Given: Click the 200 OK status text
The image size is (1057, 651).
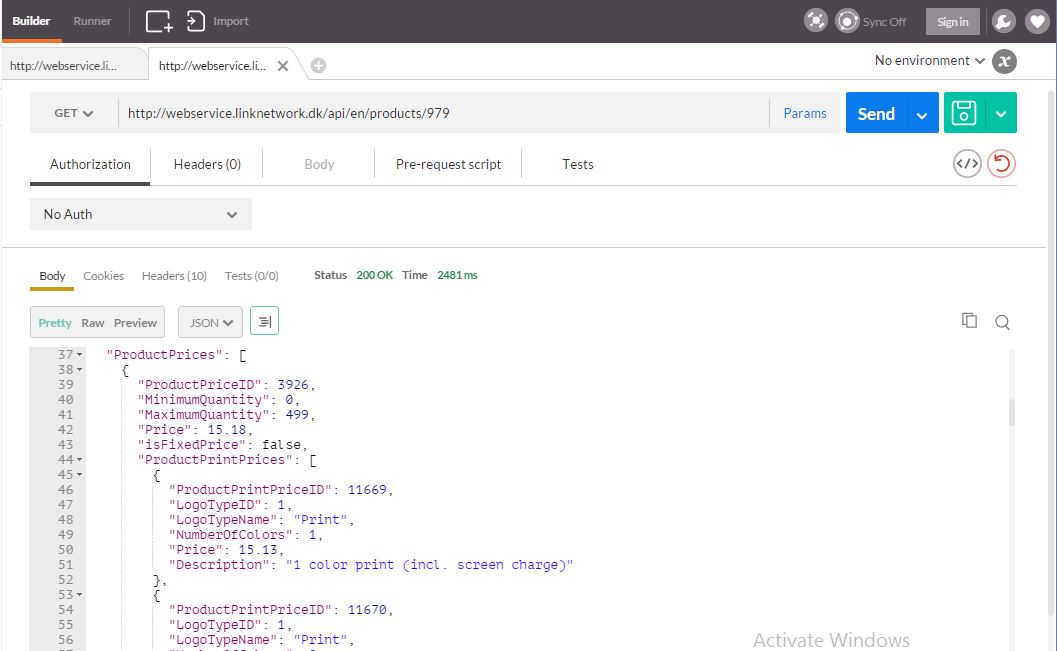Looking at the screenshot, I should coord(374,276).
